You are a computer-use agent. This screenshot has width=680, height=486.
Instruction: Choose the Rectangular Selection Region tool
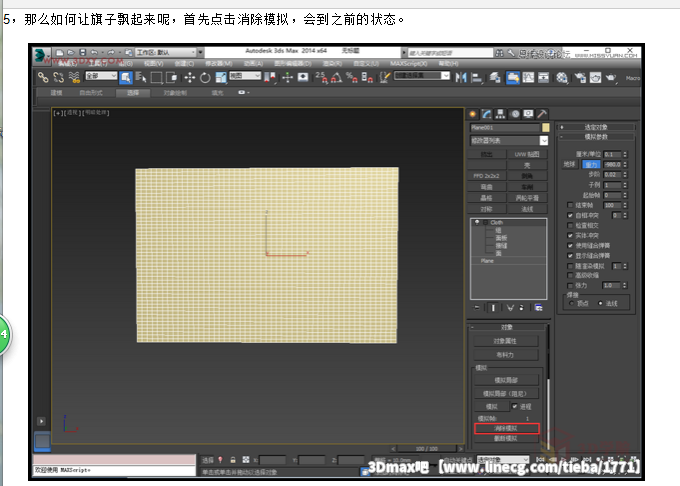coord(156,78)
